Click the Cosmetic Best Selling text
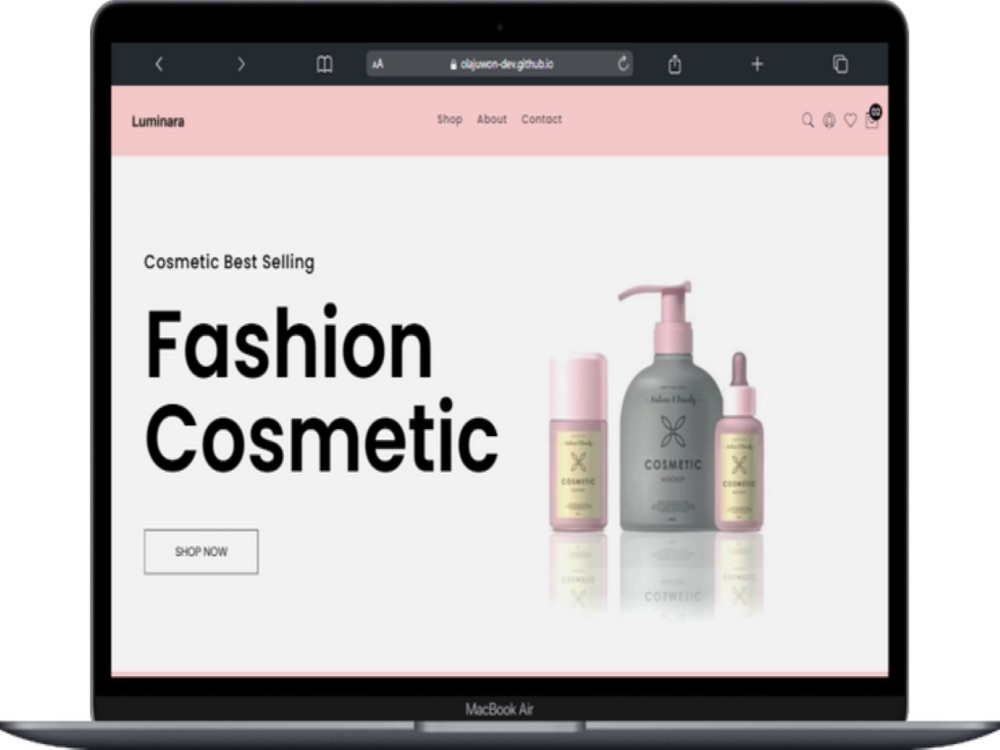 (229, 262)
